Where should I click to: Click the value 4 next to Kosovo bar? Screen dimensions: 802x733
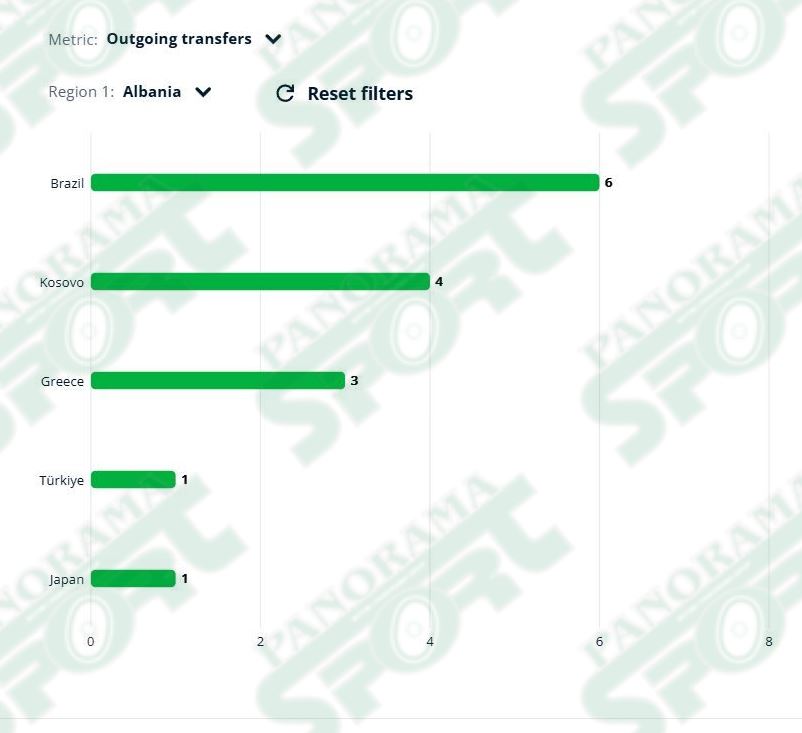pos(439,282)
